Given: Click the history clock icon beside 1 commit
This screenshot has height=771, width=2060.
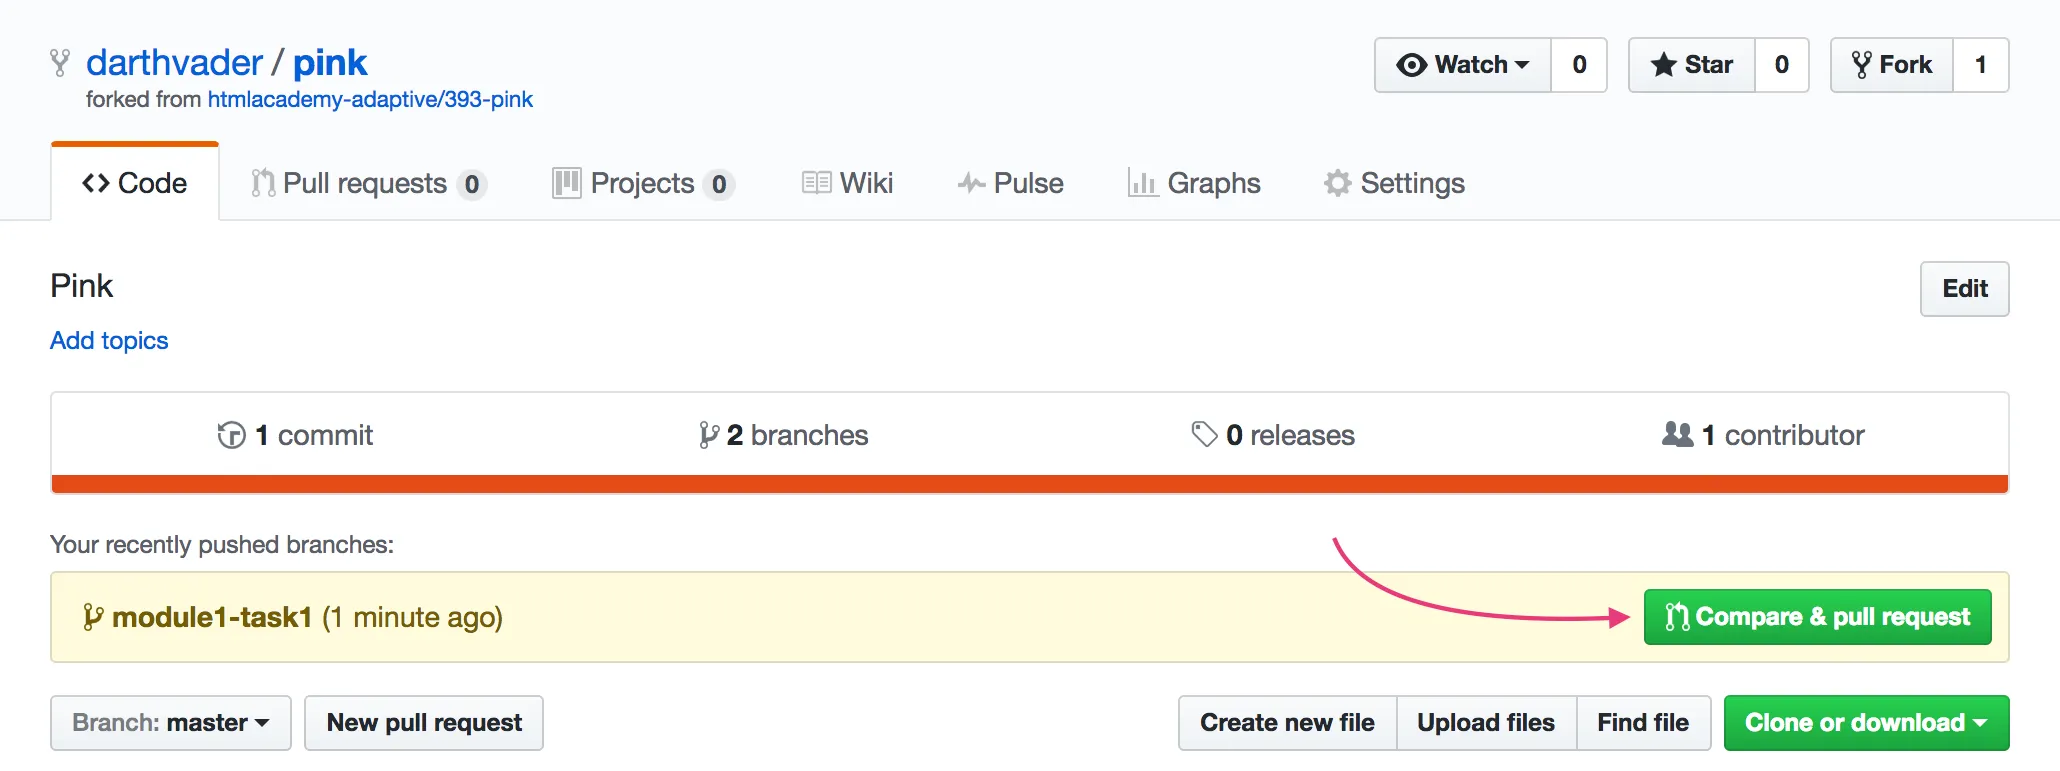Looking at the screenshot, I should point(231,435).
